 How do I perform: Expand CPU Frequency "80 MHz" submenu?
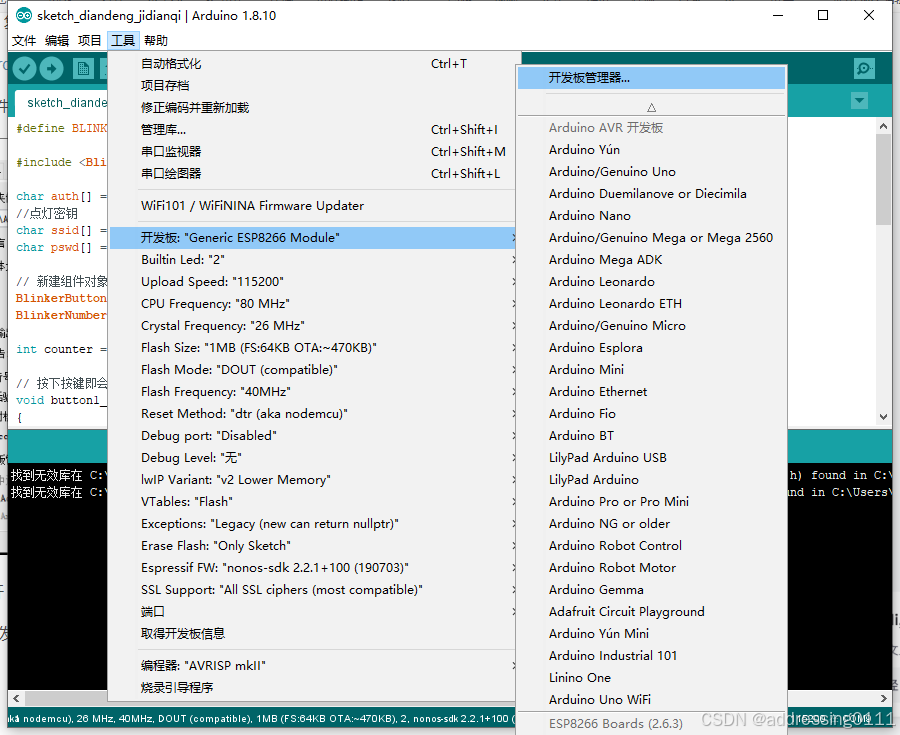312,304
